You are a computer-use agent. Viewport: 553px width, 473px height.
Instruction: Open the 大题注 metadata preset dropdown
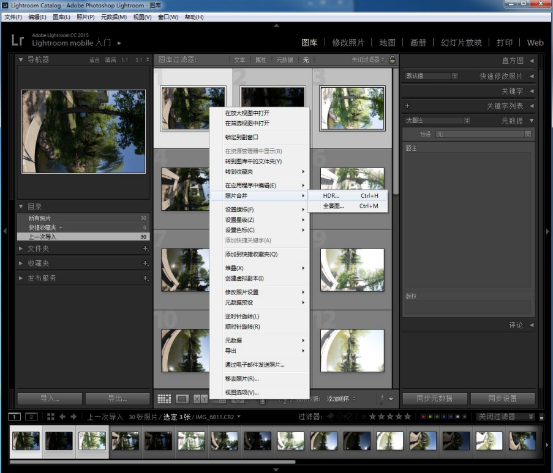coord(437,121)
